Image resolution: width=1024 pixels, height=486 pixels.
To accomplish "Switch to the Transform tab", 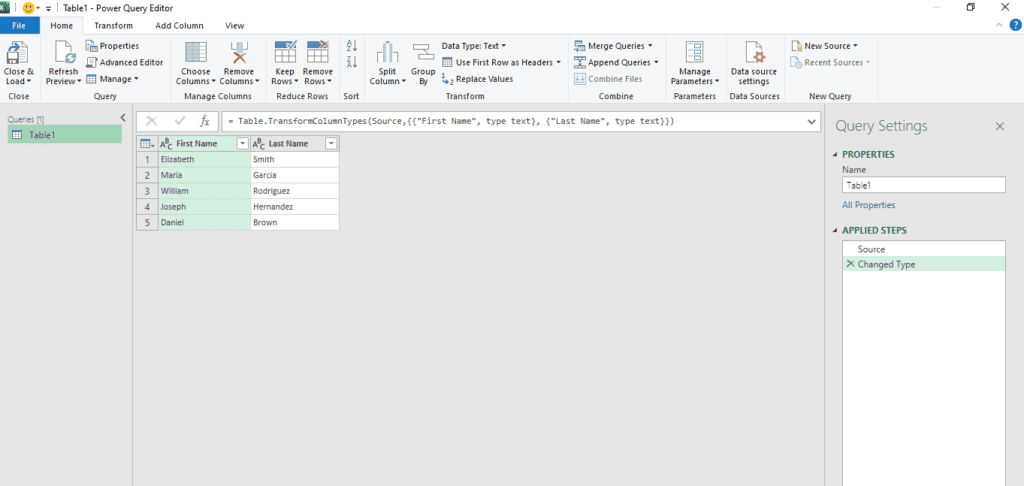I will point(113,25).
